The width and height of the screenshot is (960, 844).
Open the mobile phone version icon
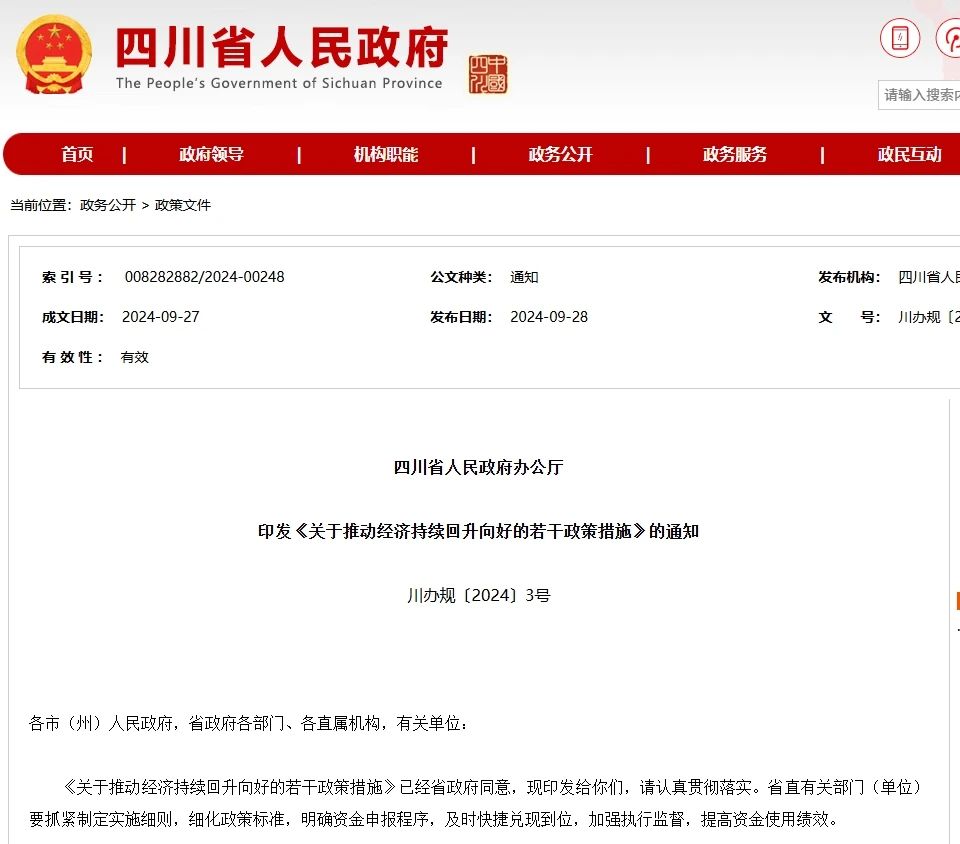[x=899, y=38]
